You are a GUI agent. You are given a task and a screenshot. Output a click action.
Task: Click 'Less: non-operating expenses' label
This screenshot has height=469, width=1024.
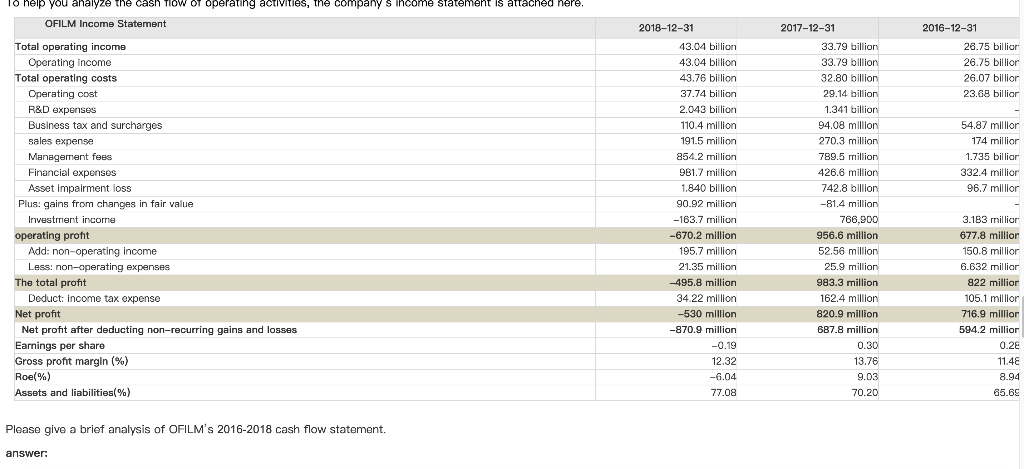click(x=99, y=267)
